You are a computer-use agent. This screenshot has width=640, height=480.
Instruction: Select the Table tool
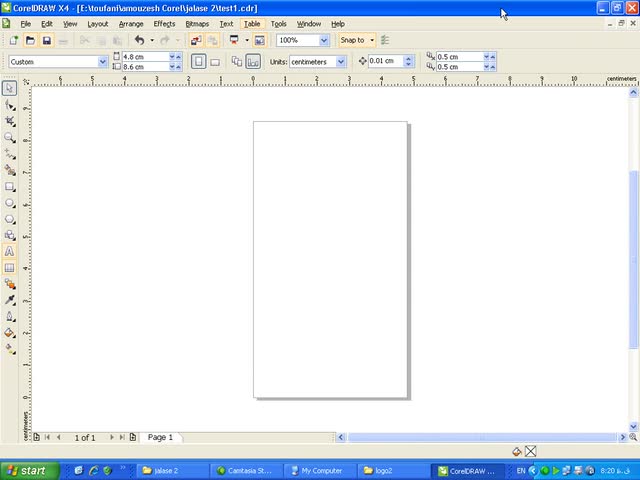pyautogui.click(x=9, y=268)
